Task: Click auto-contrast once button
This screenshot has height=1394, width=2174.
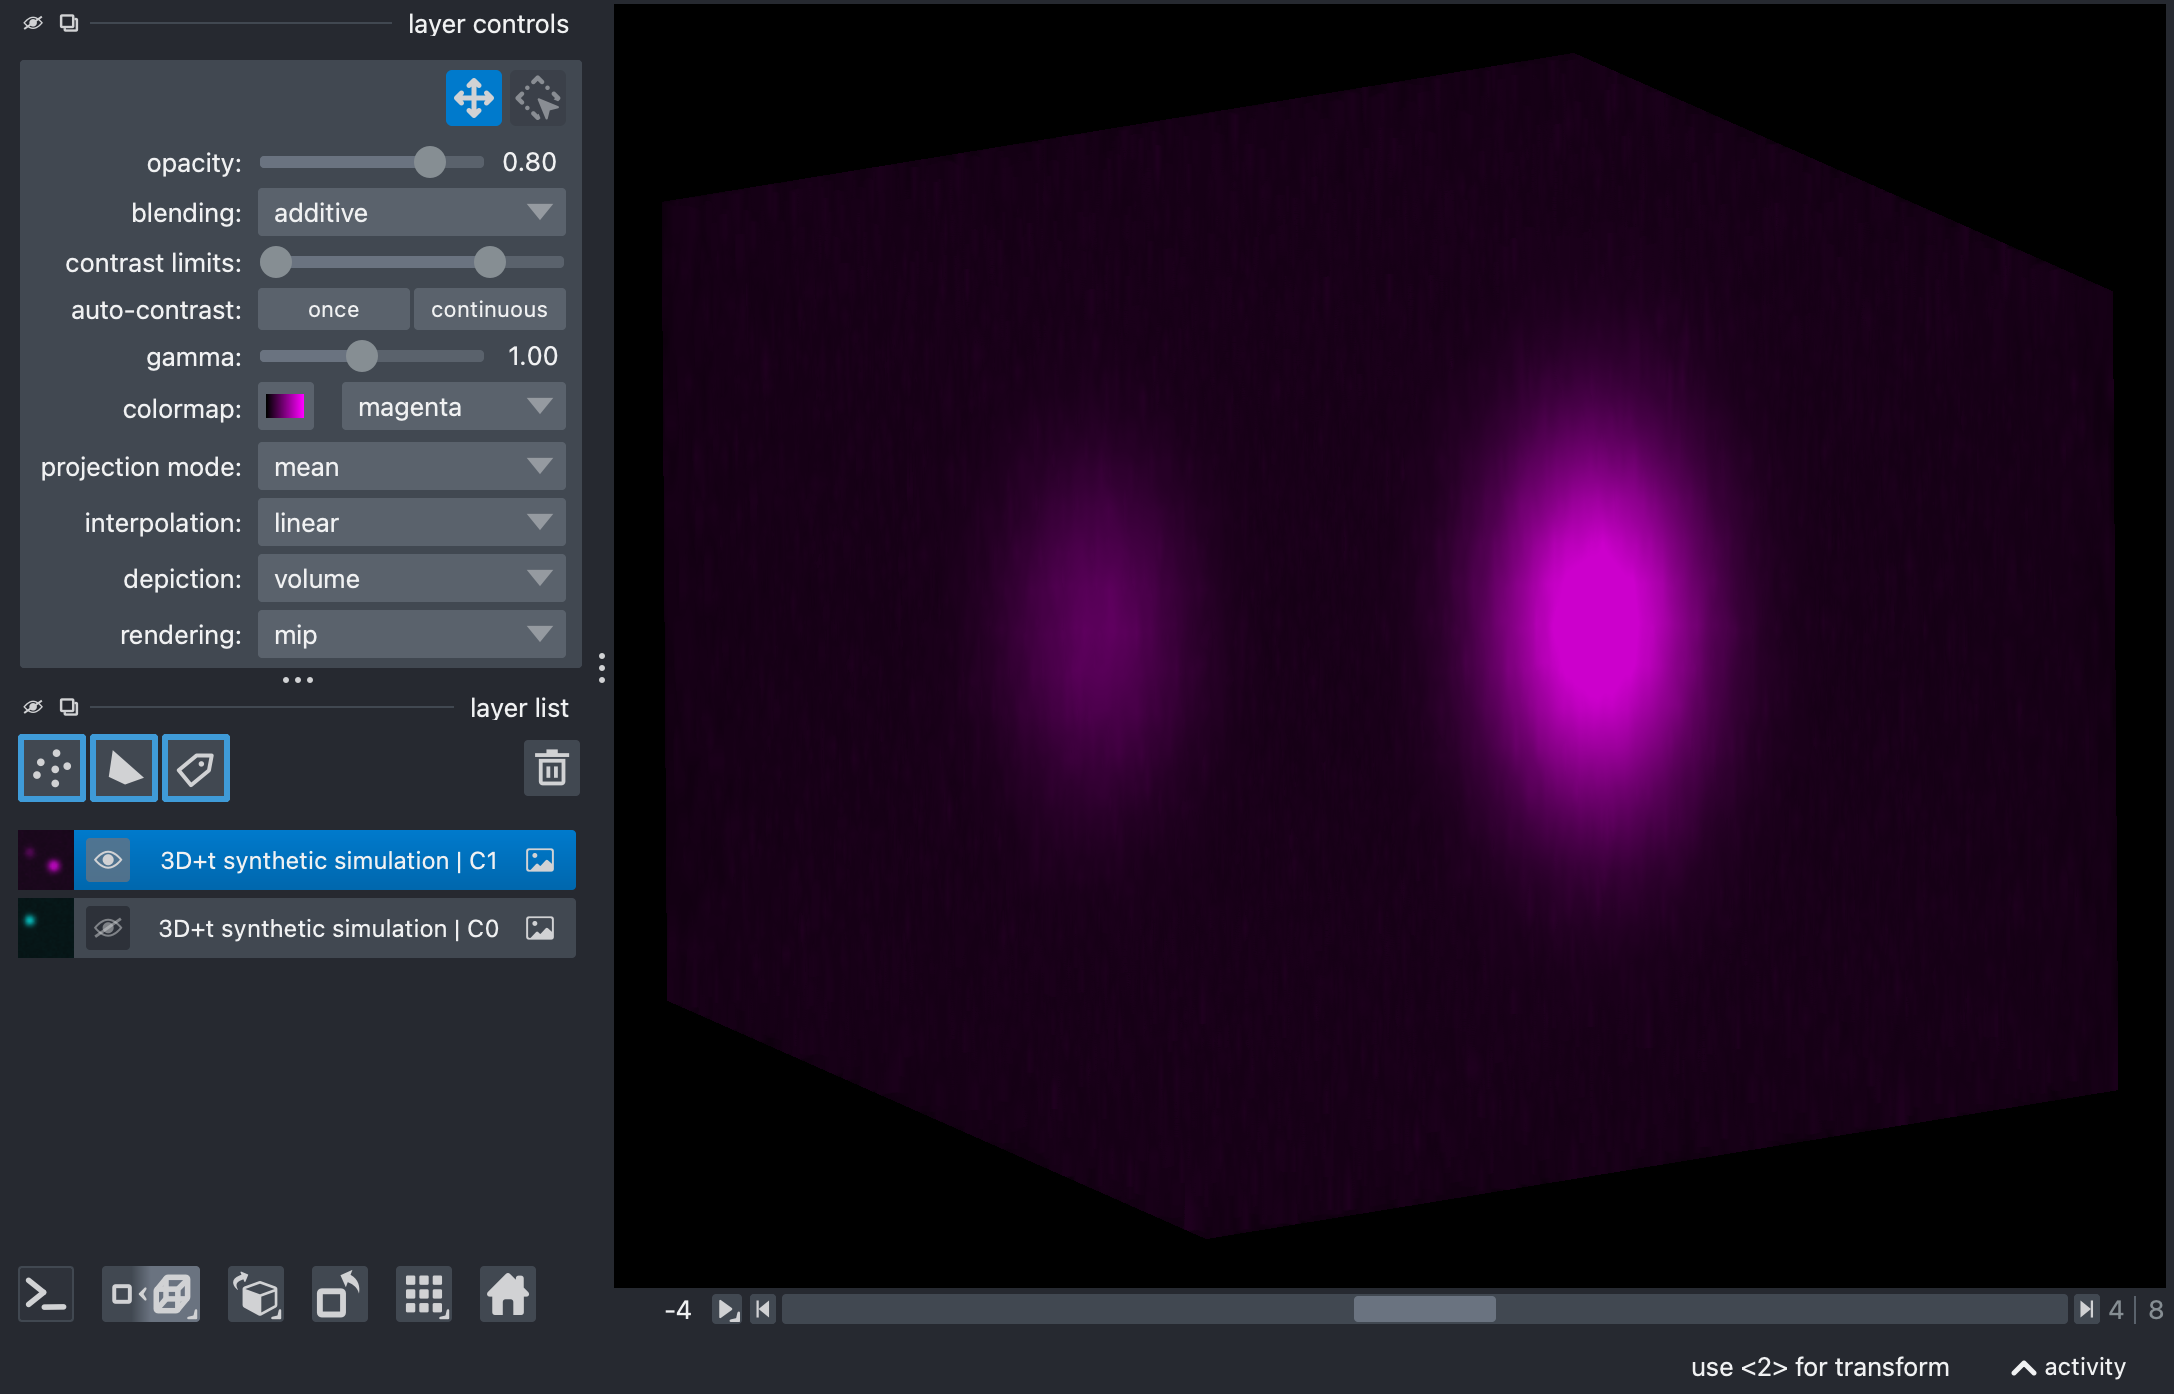Action: pyautogui.click(x=334, y=309)
